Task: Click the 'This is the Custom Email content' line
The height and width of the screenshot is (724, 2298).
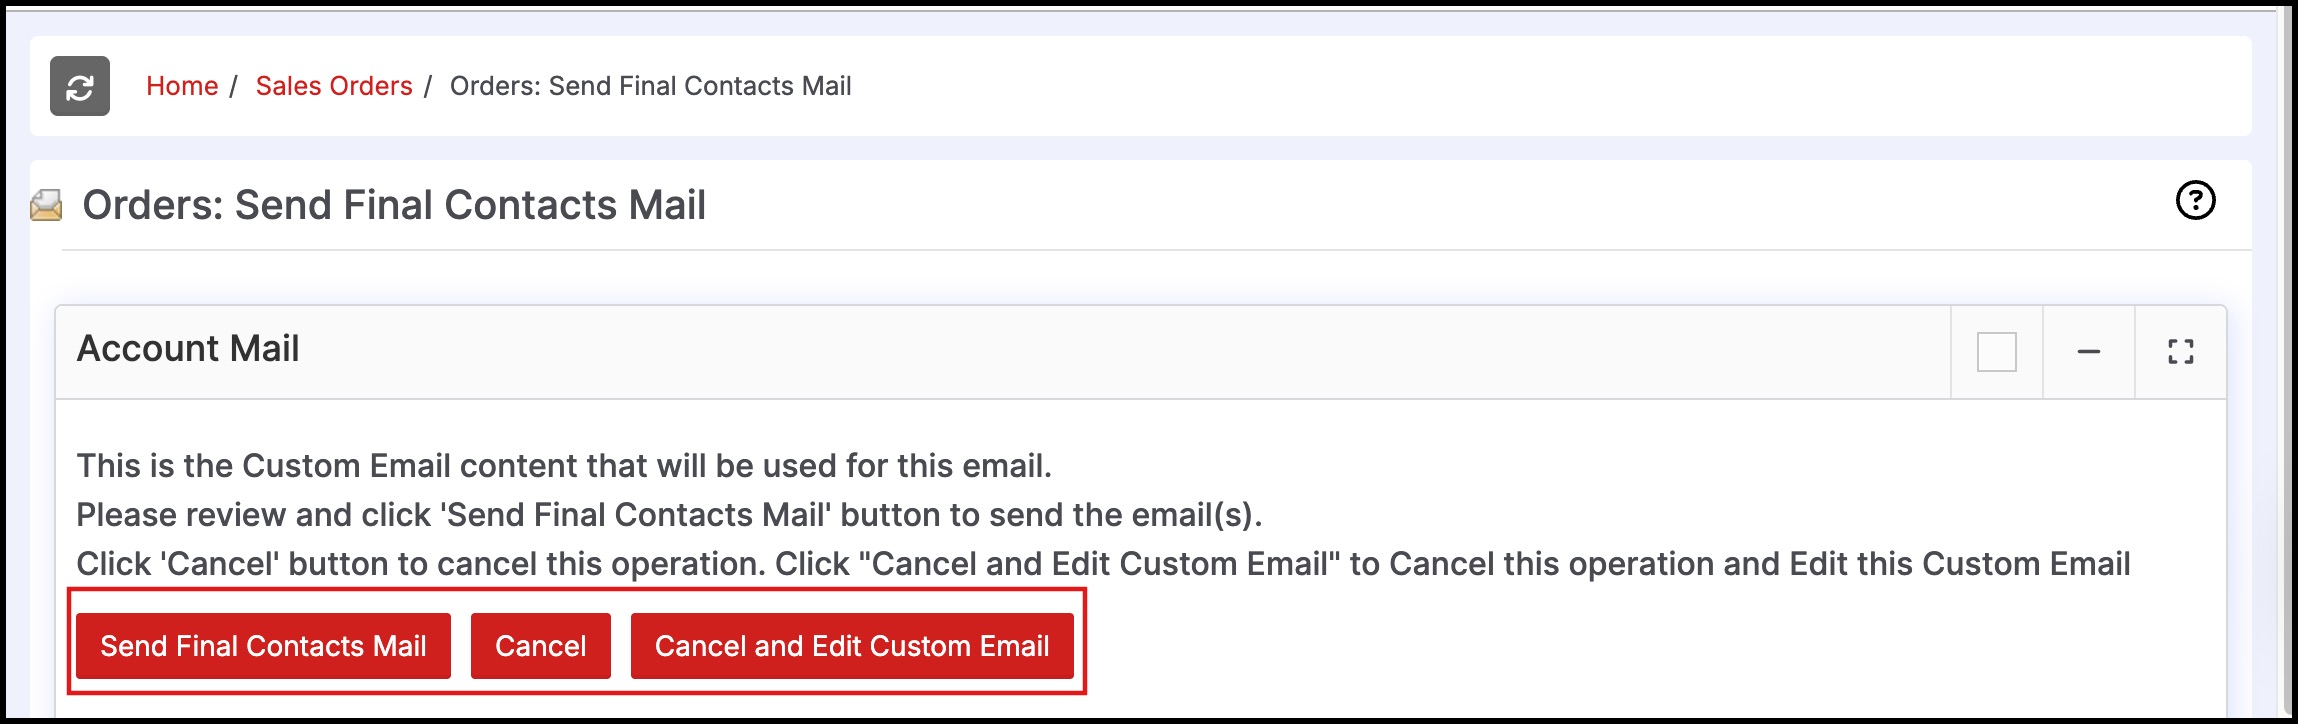Action: tap(564, 466)
